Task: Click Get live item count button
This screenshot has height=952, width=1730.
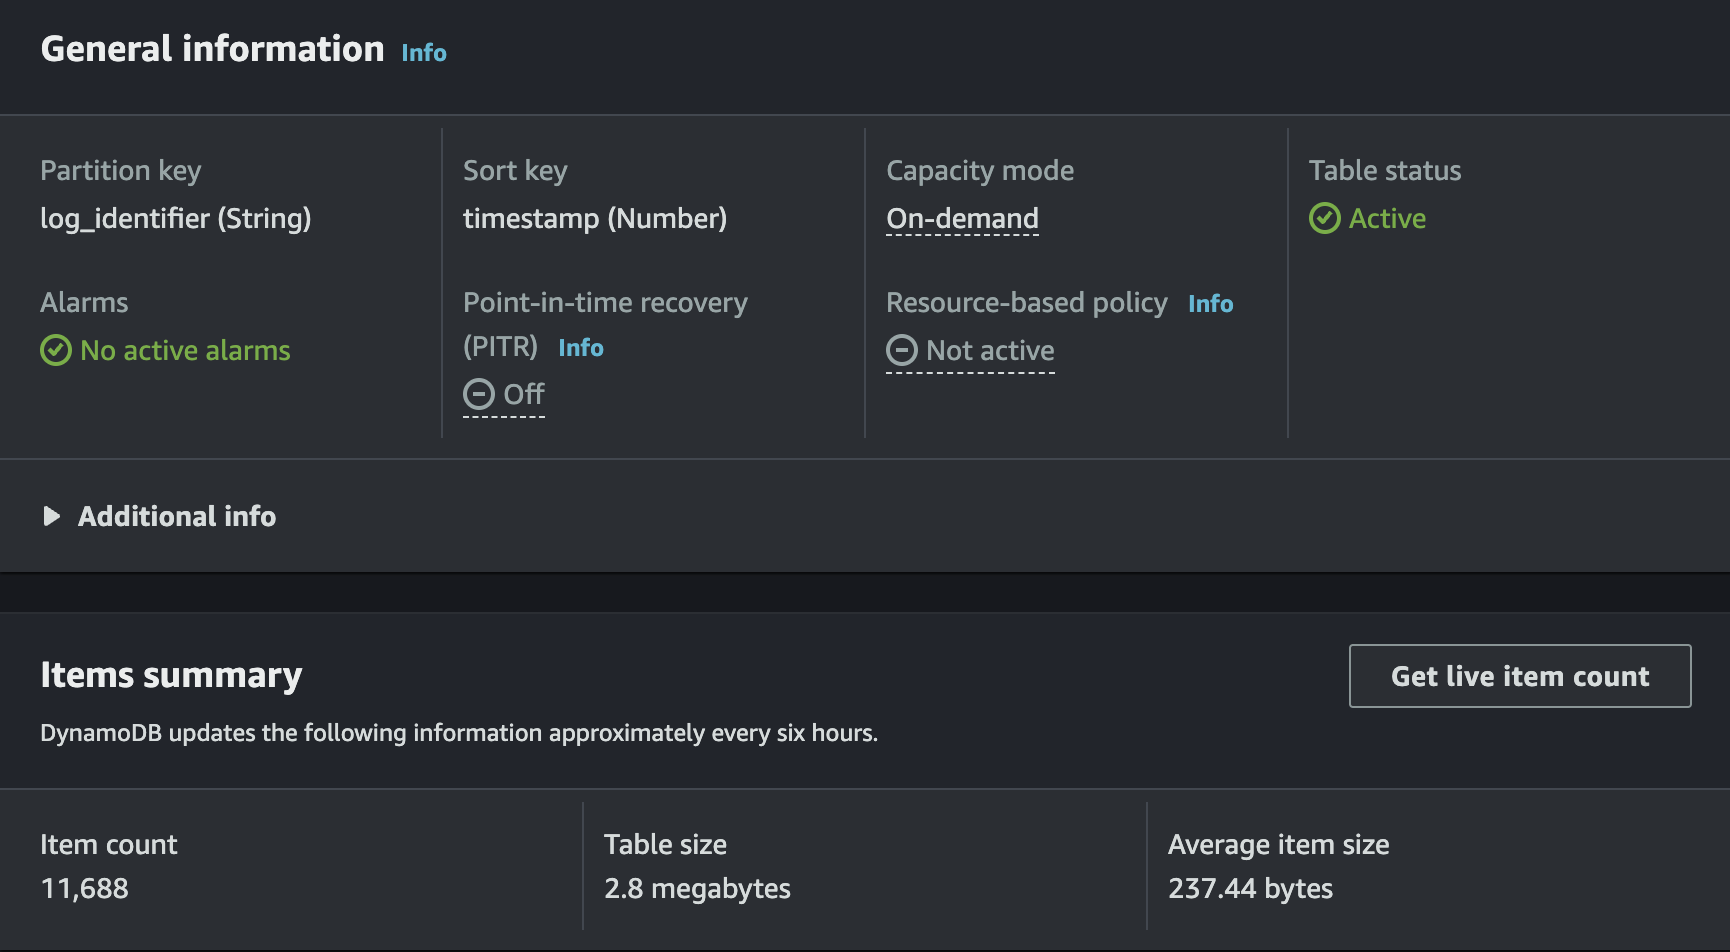Action: tap(1520, 676)
